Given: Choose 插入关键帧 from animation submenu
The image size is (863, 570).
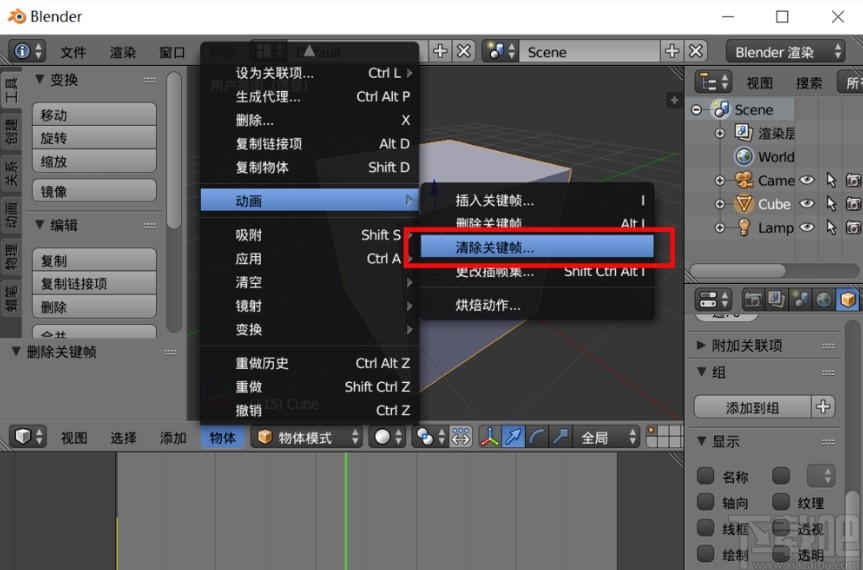Looking at the screenshot, I should click(x=537, y=200).
